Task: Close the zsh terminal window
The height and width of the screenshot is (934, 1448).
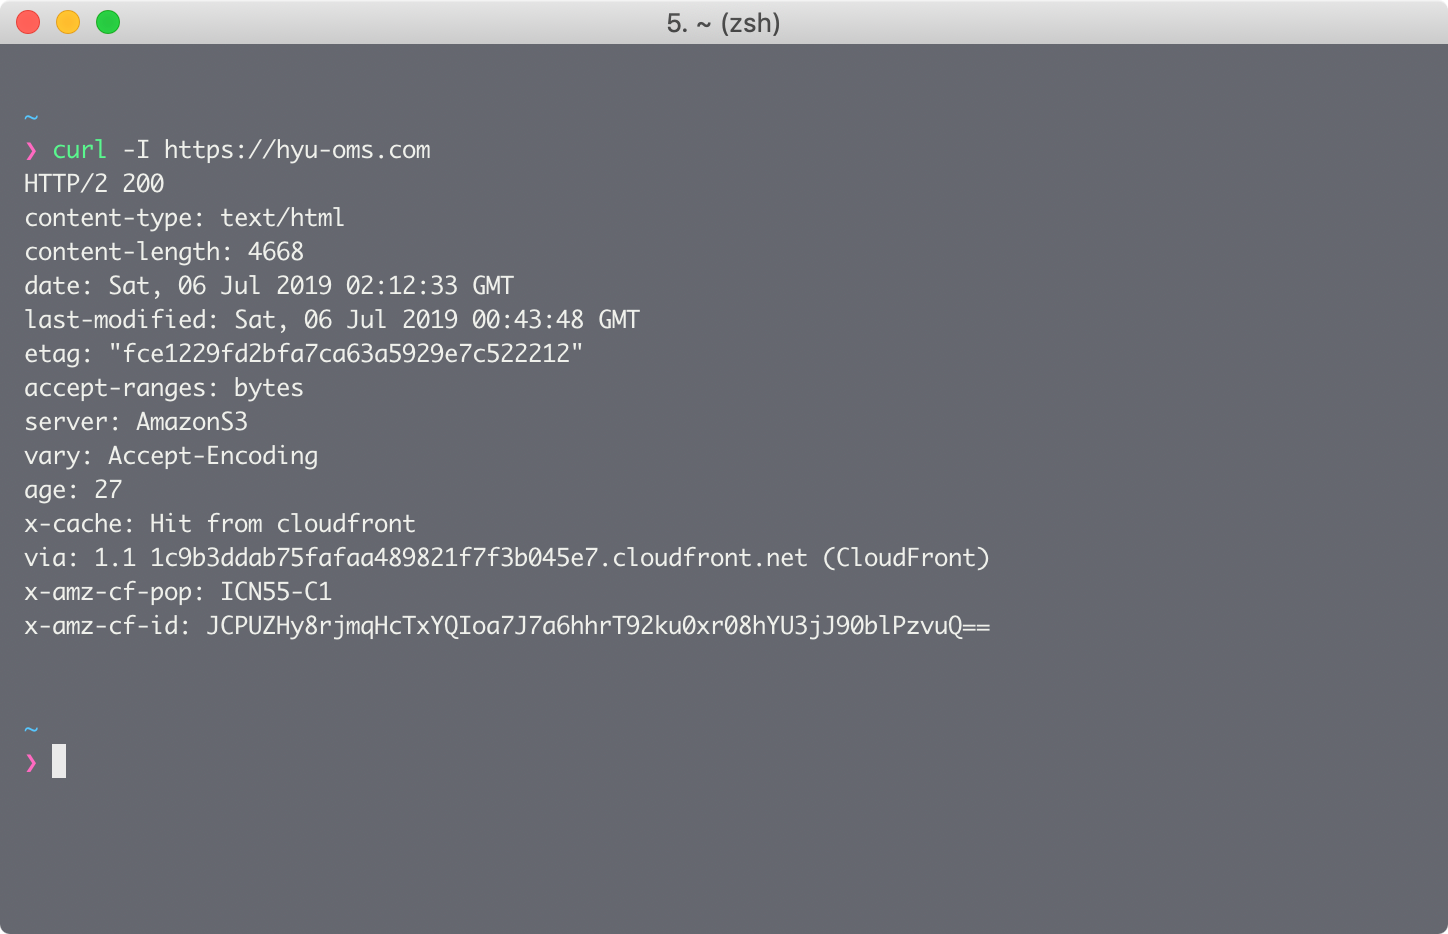Action: click(28, 22)
